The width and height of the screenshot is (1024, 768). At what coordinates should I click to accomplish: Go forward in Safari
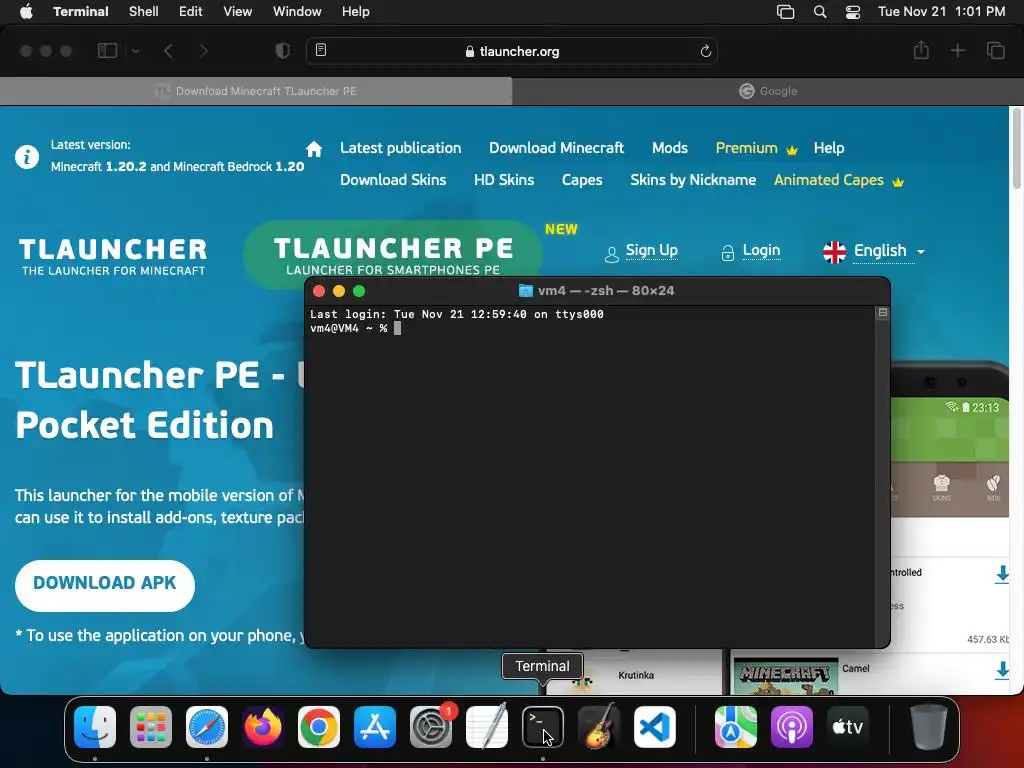pos(203,51)
